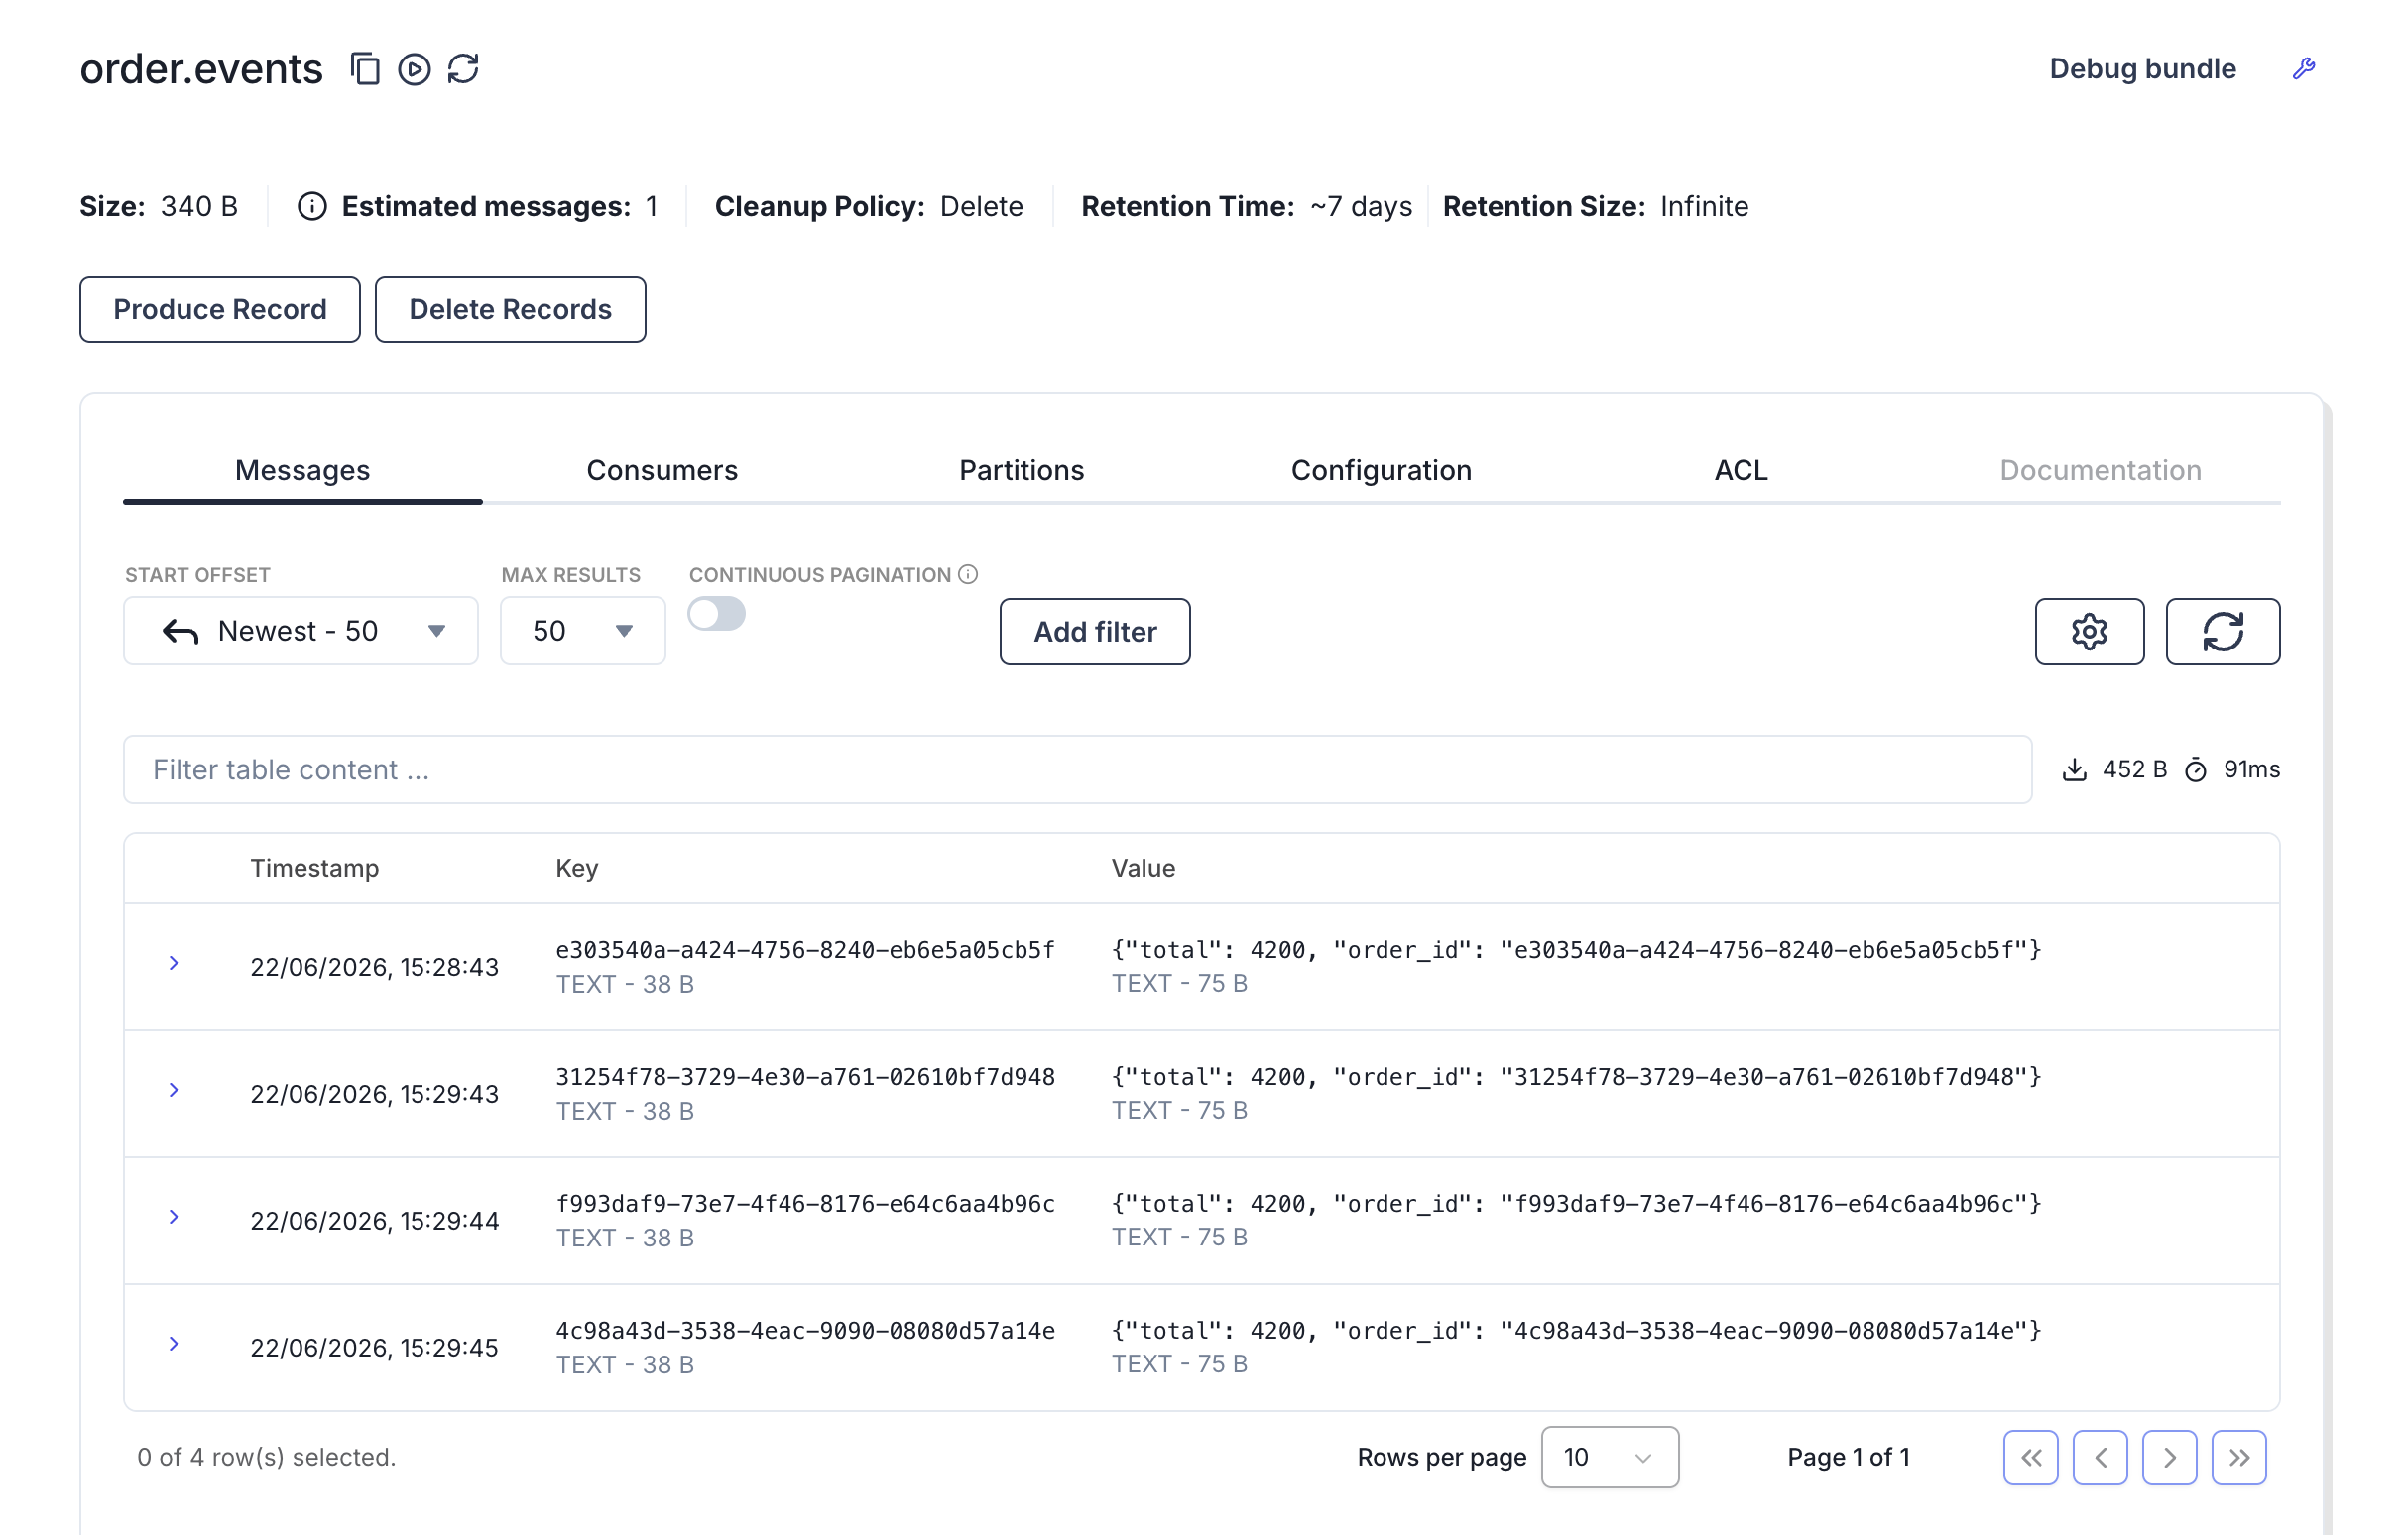
Task: Click the order.events topic title
Action: [201, 69]
